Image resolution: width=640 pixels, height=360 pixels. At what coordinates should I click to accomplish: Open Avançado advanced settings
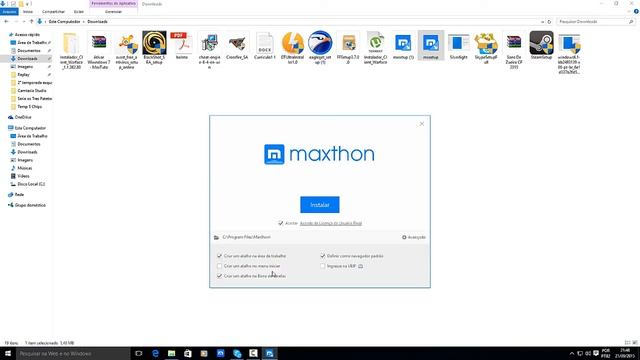pyautogui.click(x=413, y=237)
